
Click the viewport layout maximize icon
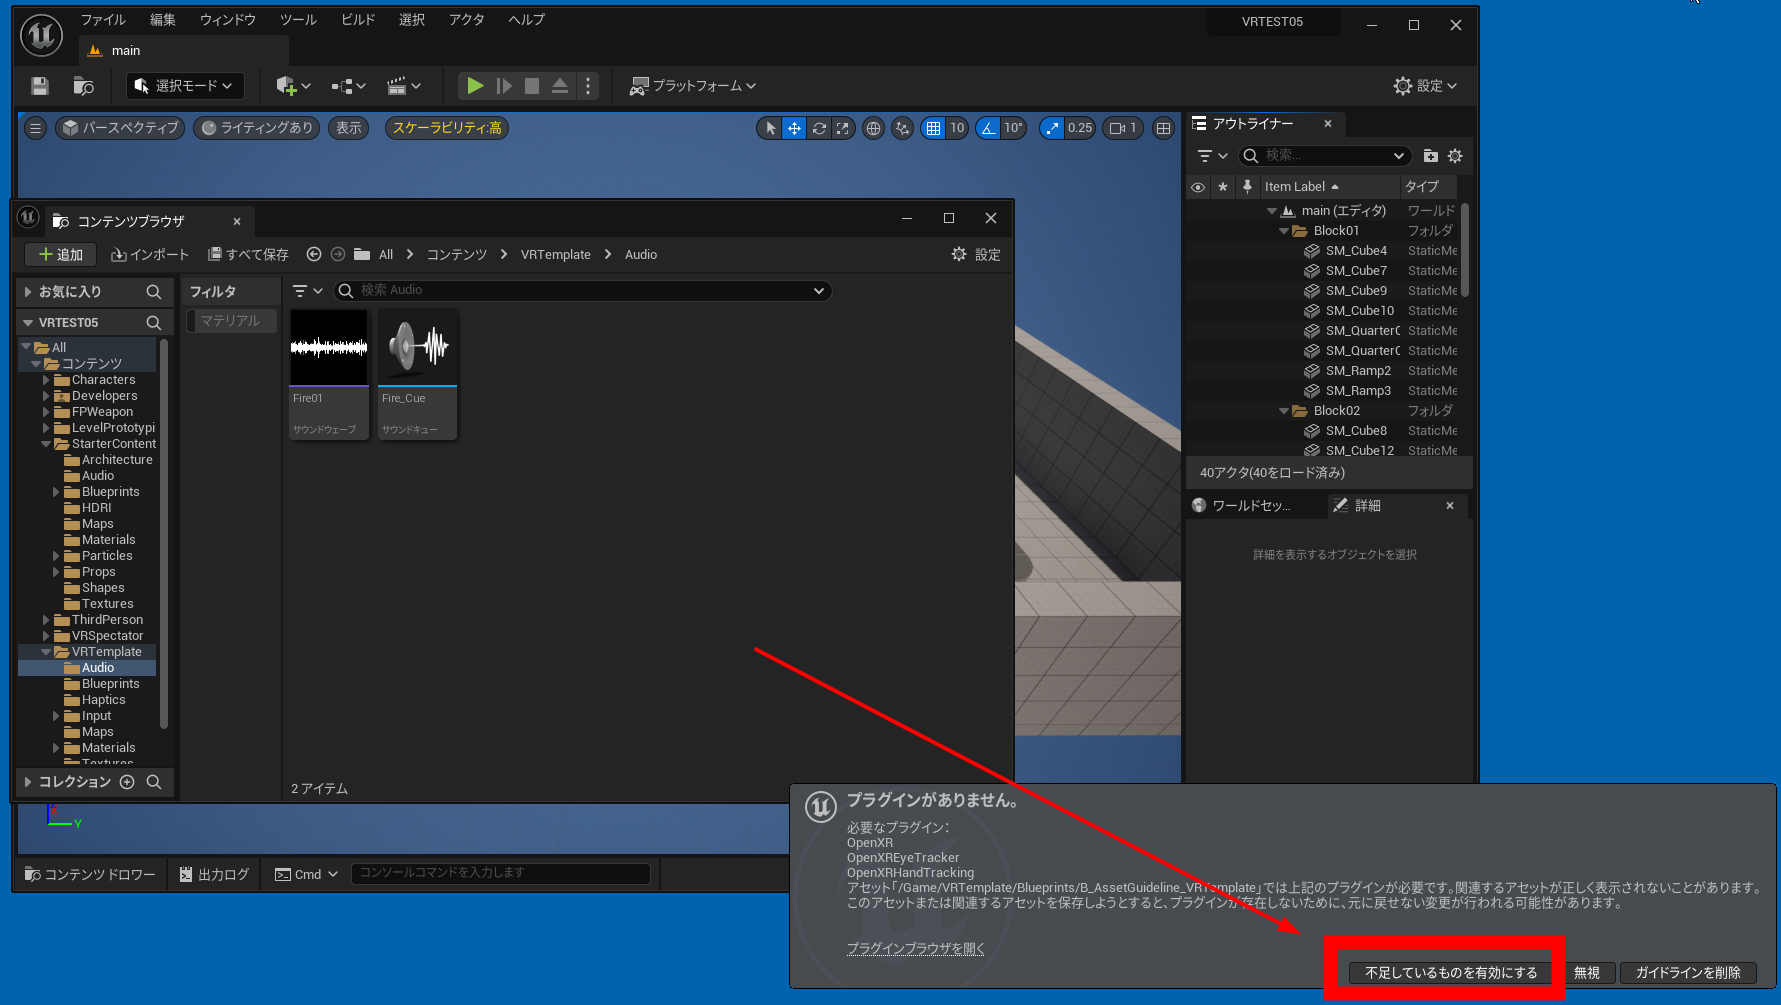coord(1163,128)
